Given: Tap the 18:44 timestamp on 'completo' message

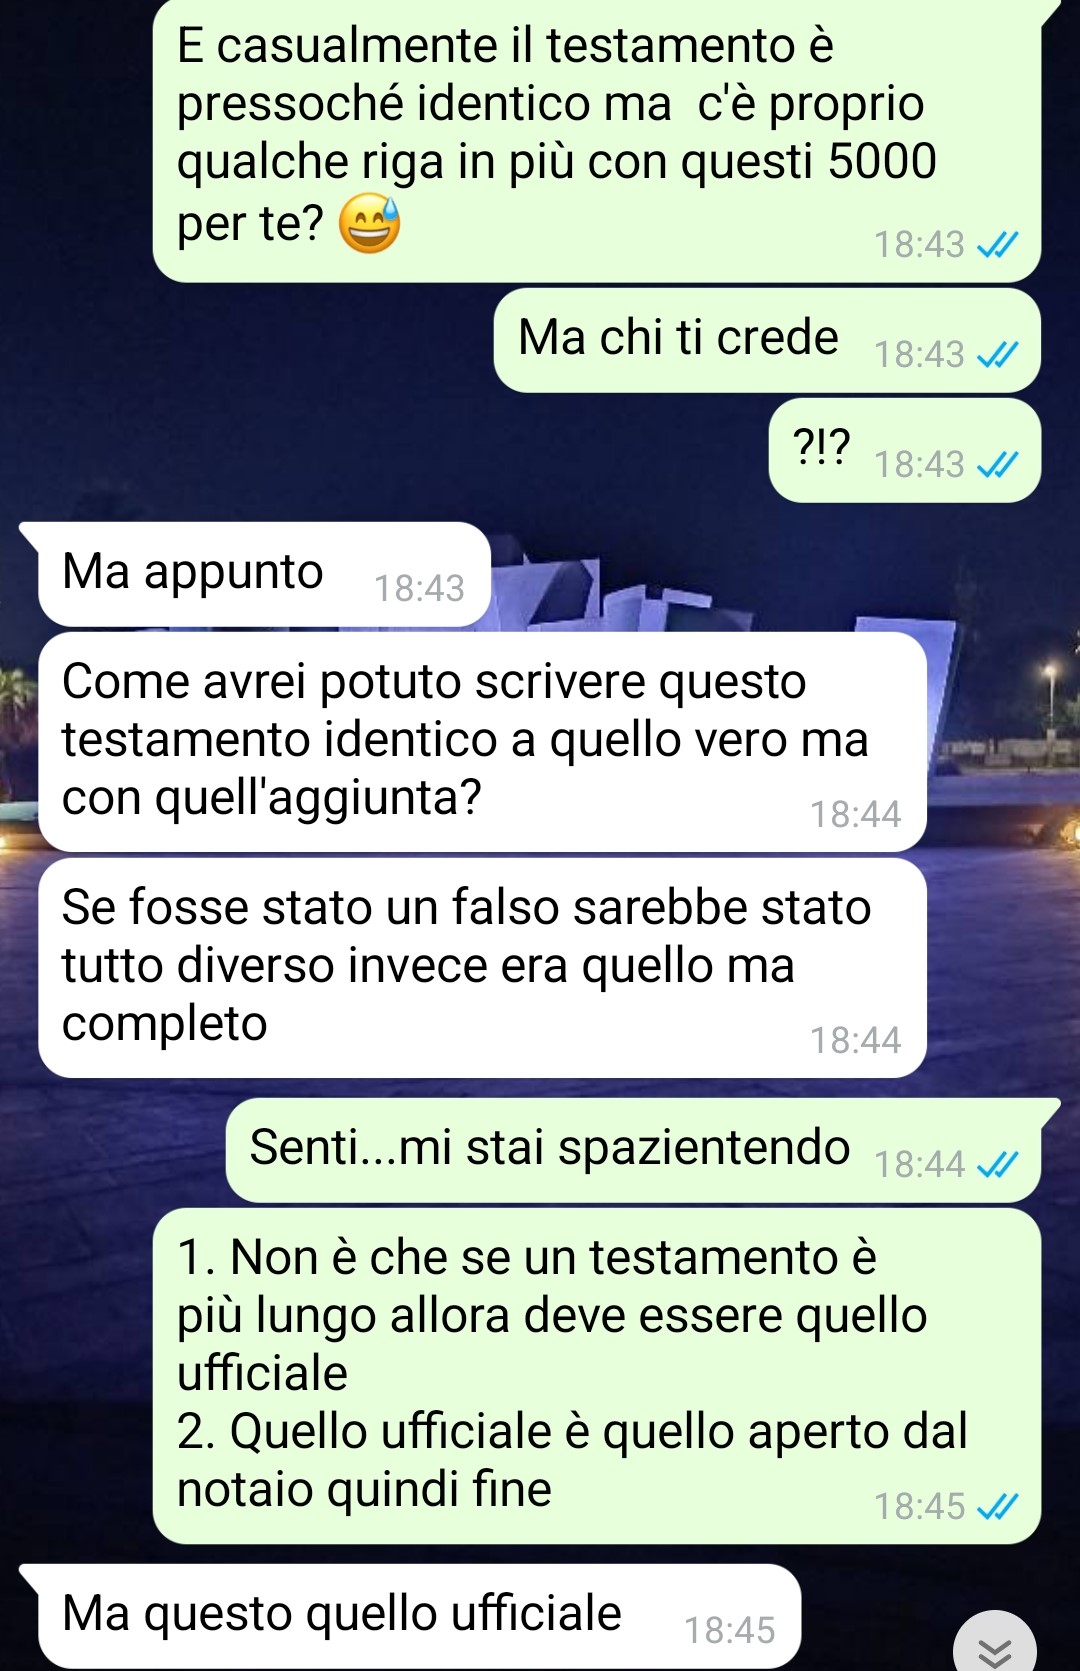Looking at the screenshot, I should (x=855, y=1040).
